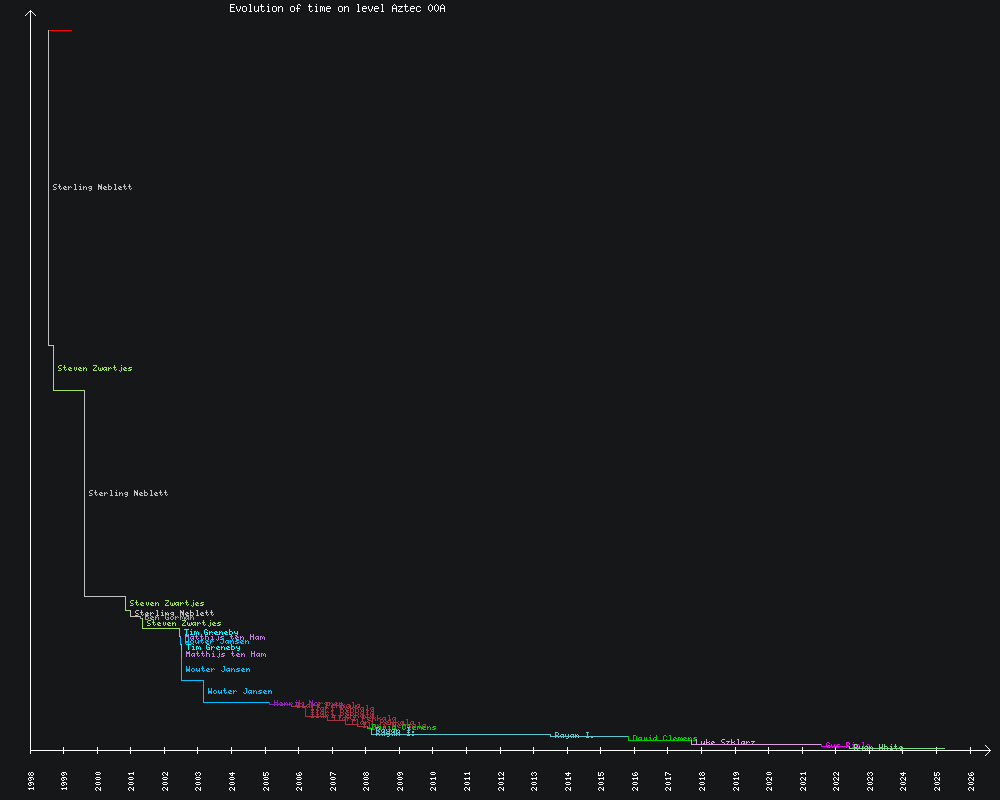
Task: Click the Luke Szklarz record label
Action: 724,742
